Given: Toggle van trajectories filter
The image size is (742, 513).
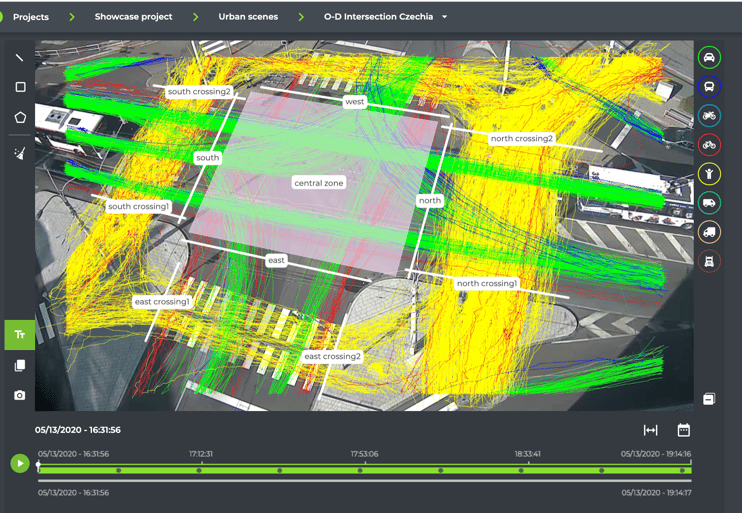Looking at the screenshot, I should point(709,203).
